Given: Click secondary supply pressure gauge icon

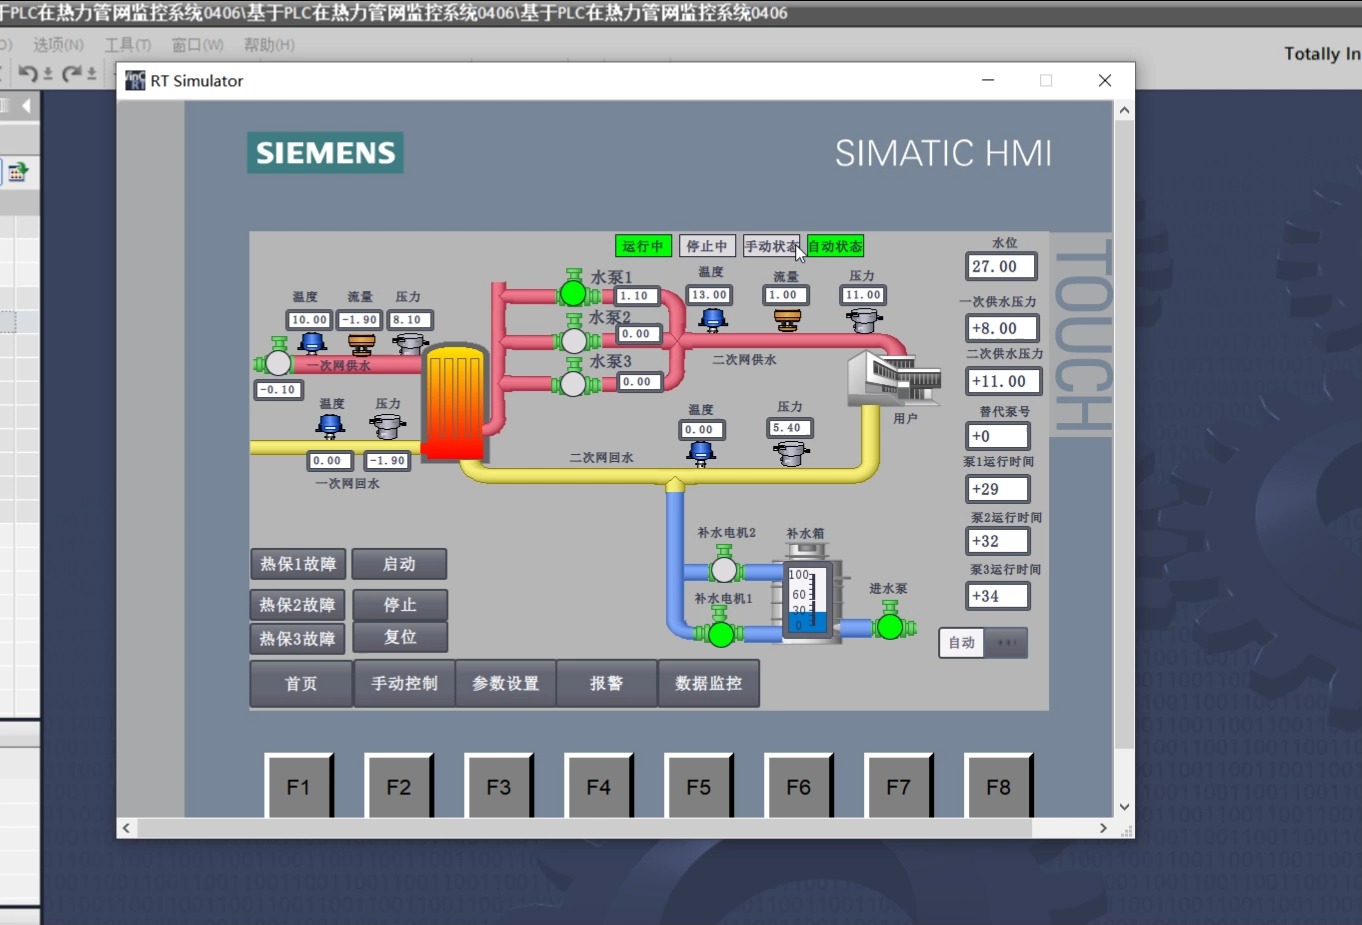Looking at the screenshot, I should 863,320.
